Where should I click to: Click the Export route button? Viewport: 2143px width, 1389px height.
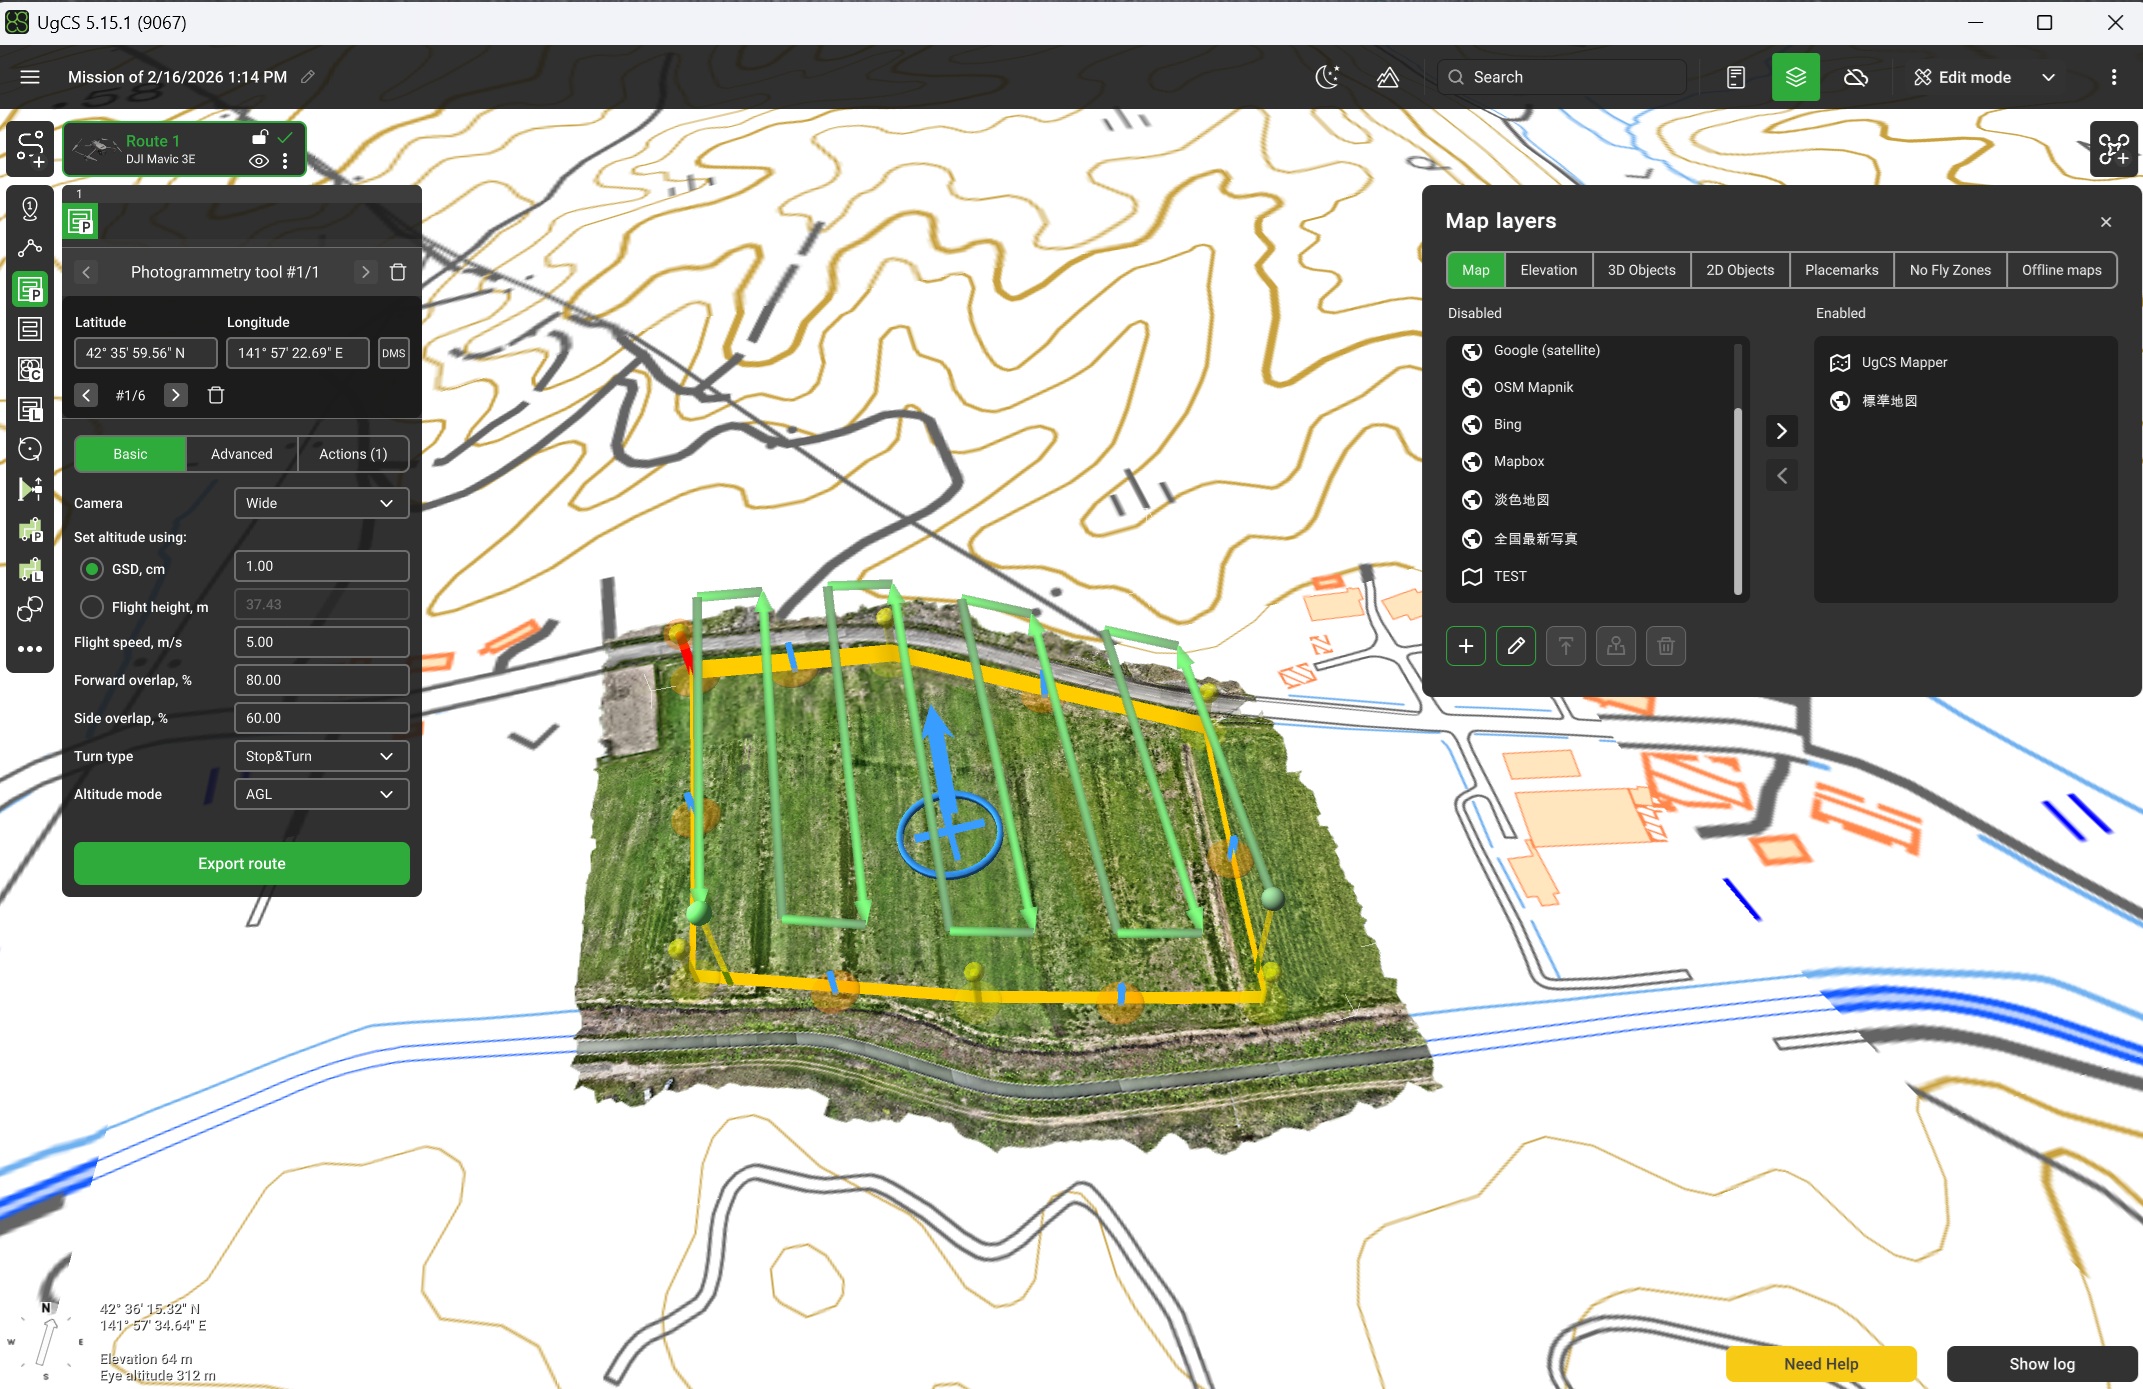coord(241,863)
